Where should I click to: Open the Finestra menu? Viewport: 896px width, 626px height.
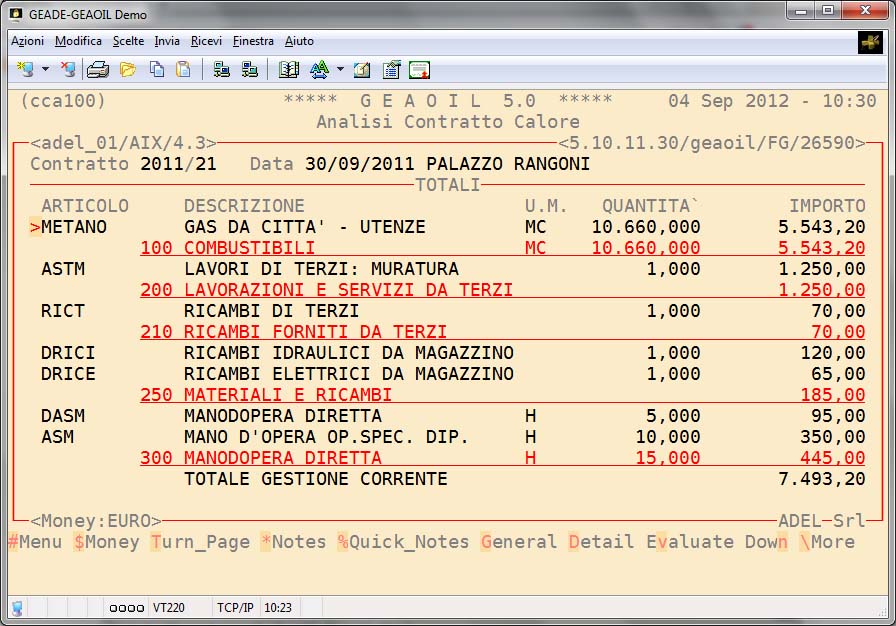pyautogui.click(x=253, y=41)
